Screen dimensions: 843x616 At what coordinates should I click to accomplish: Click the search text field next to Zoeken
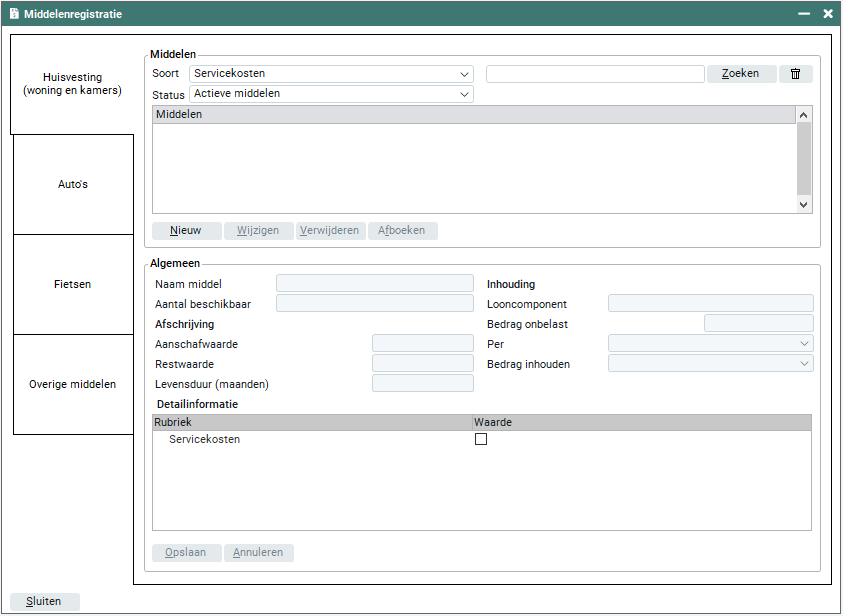pyautogui.click(x=595, y=74)
